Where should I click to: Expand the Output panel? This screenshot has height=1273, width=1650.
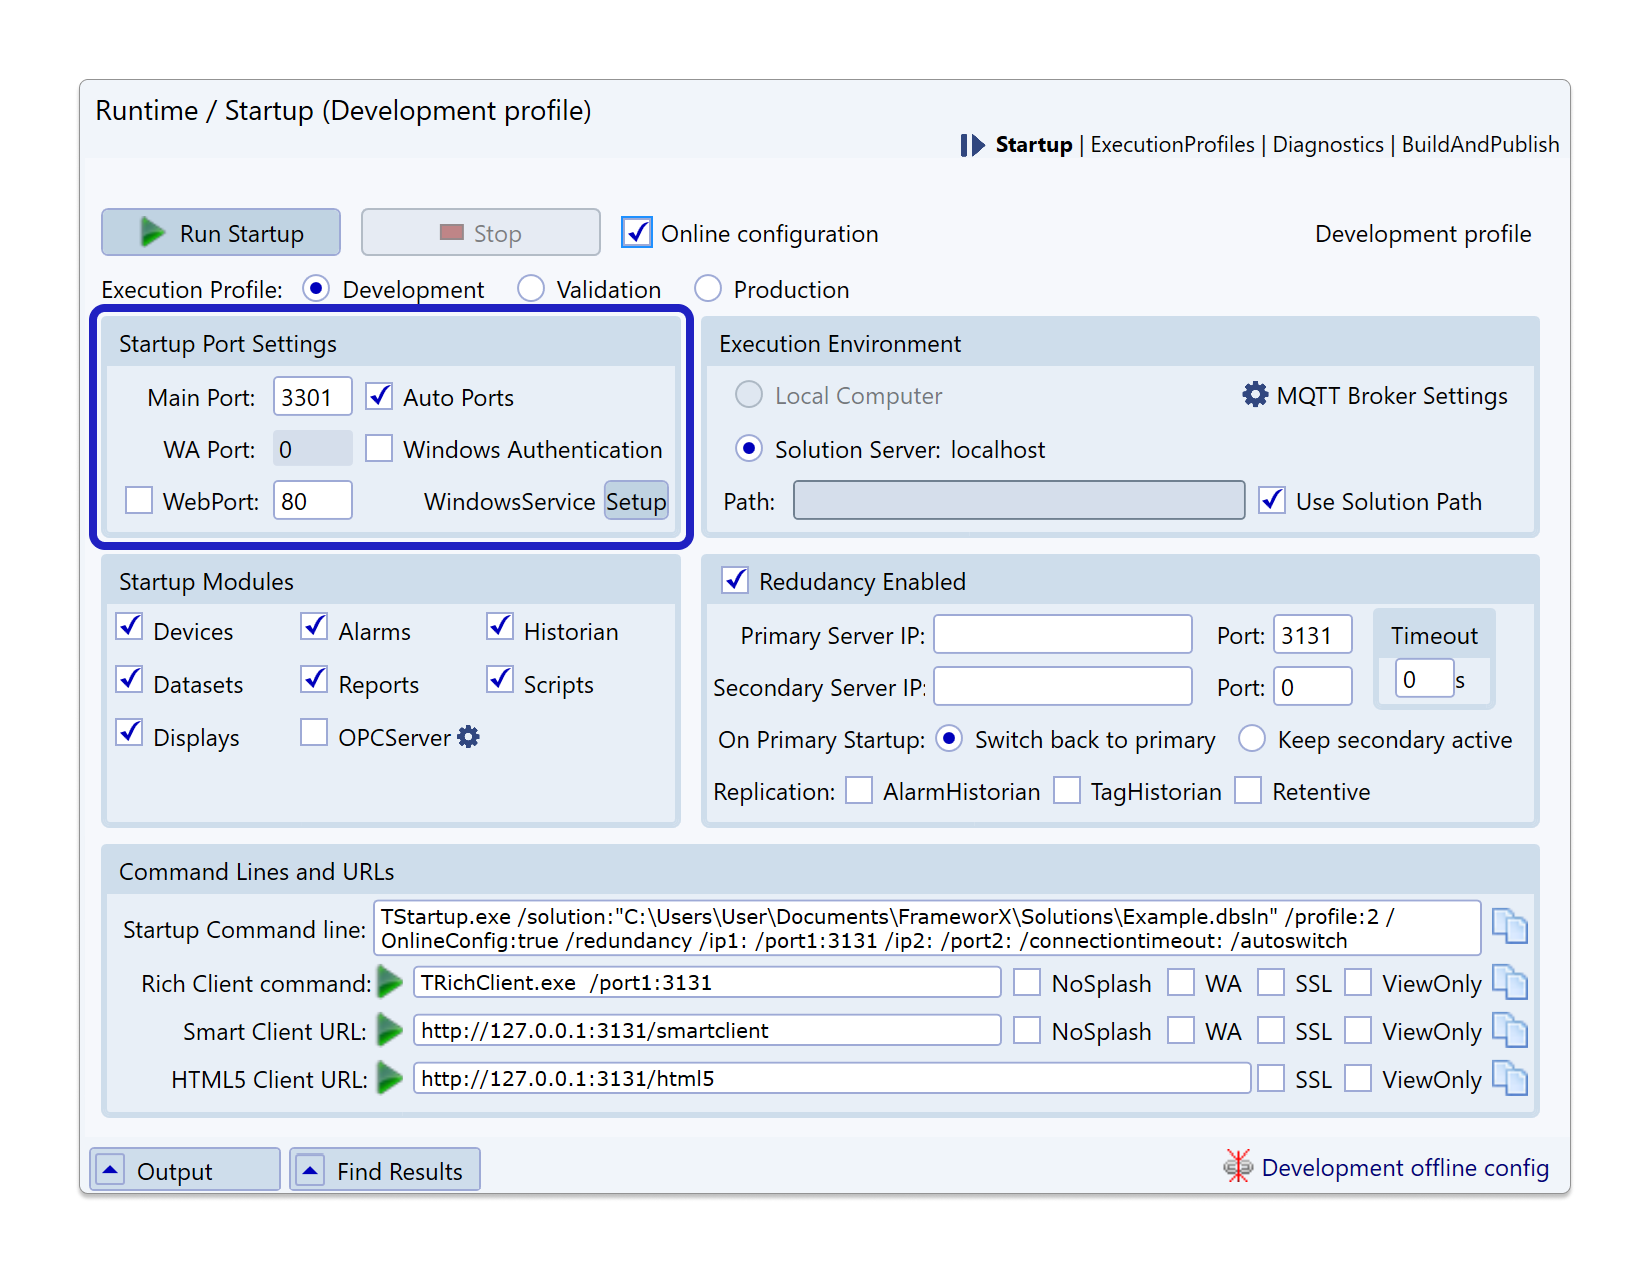pyautogui.click(x=110, y=1170)
